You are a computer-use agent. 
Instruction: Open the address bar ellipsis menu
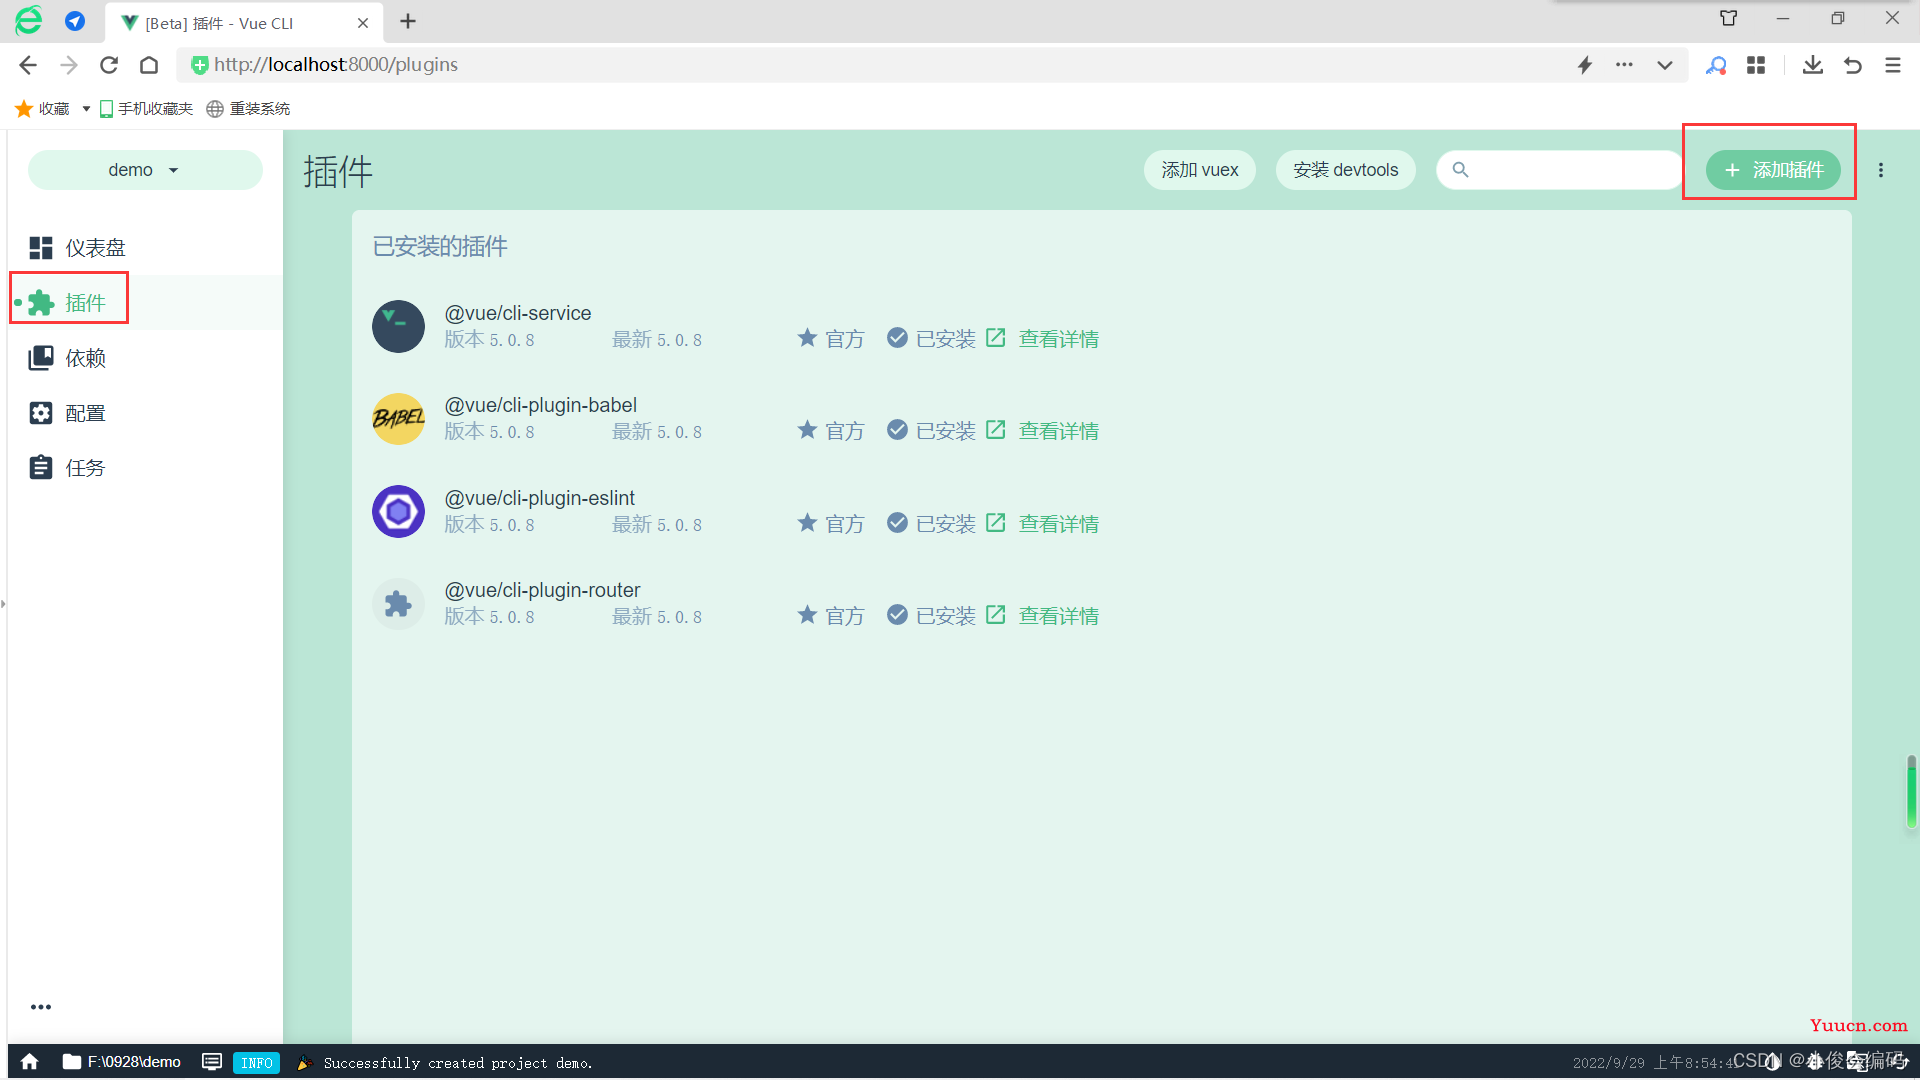pos(1625,65)
